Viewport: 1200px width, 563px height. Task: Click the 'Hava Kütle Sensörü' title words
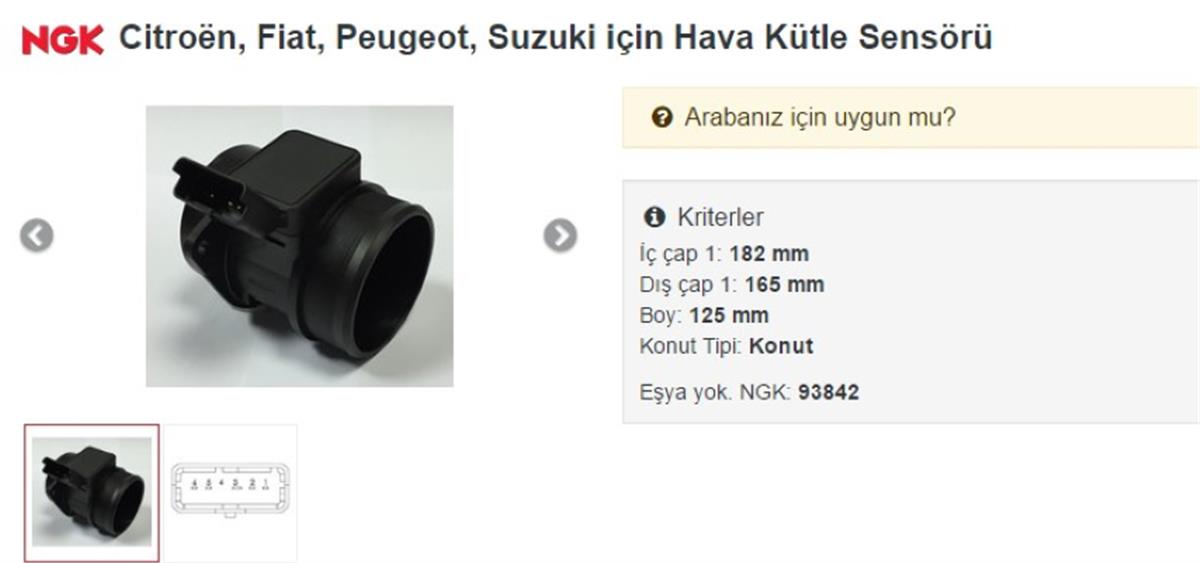click(833, 39)
